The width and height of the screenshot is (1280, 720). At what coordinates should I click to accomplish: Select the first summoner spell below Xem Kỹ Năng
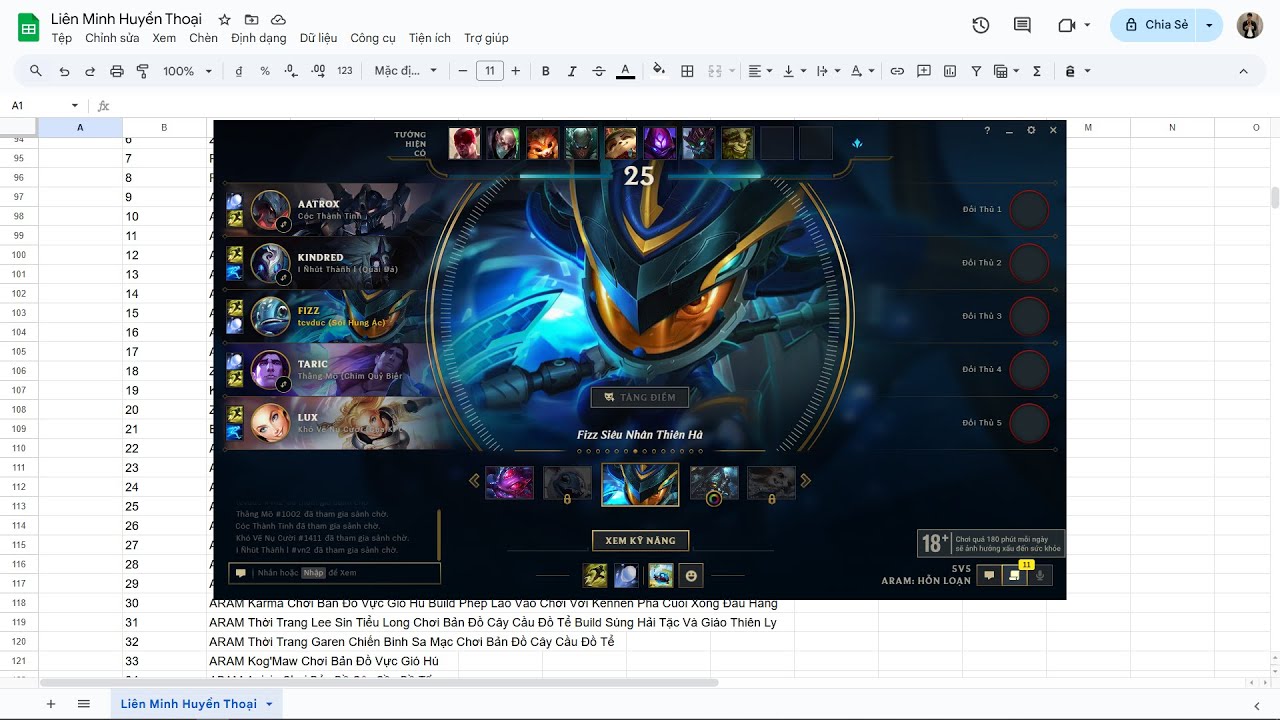pyautogui.click(x=596, y=575)
